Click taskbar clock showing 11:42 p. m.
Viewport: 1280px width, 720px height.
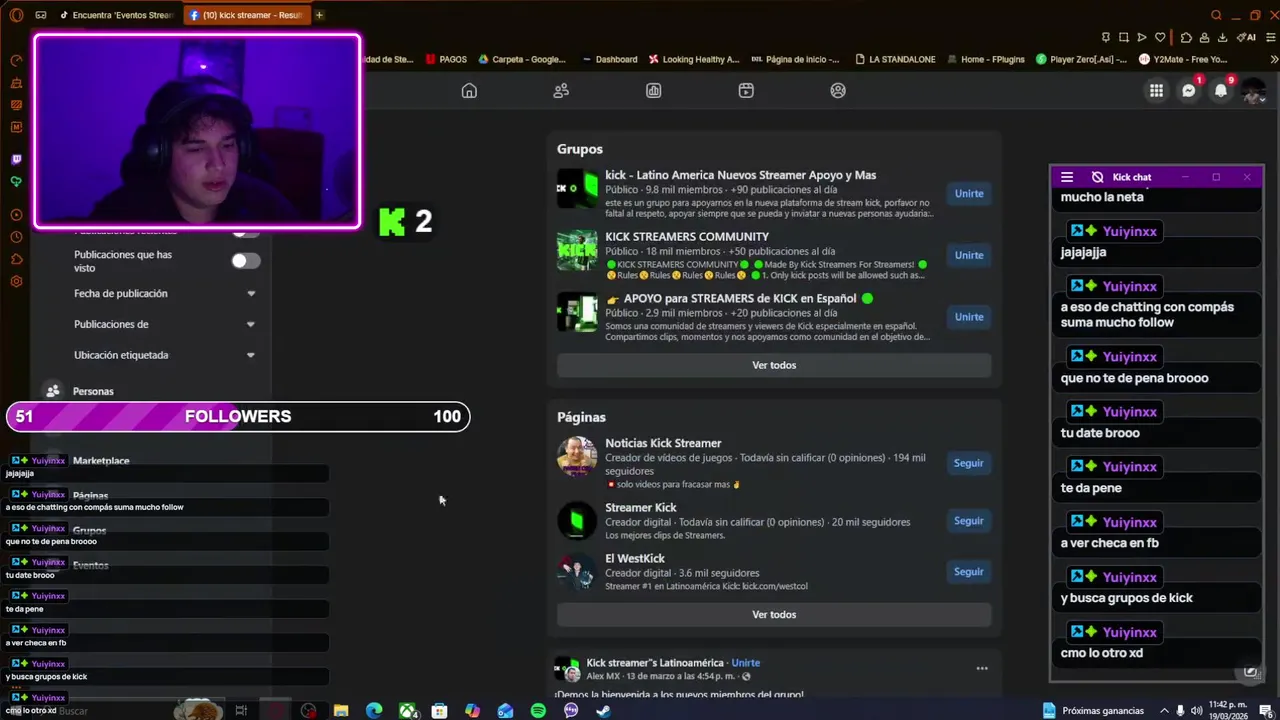(x=1228, y=711)
